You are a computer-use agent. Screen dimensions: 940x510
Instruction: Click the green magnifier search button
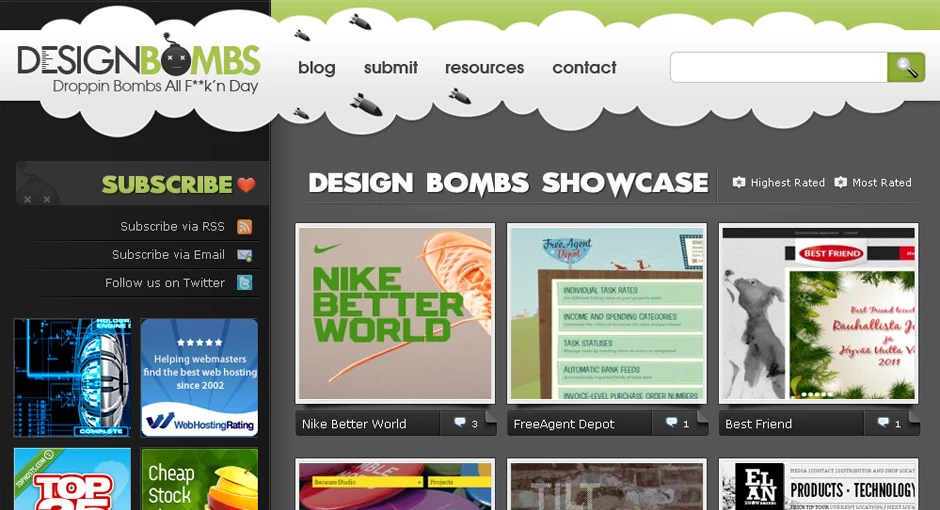[x=906, y=67]
